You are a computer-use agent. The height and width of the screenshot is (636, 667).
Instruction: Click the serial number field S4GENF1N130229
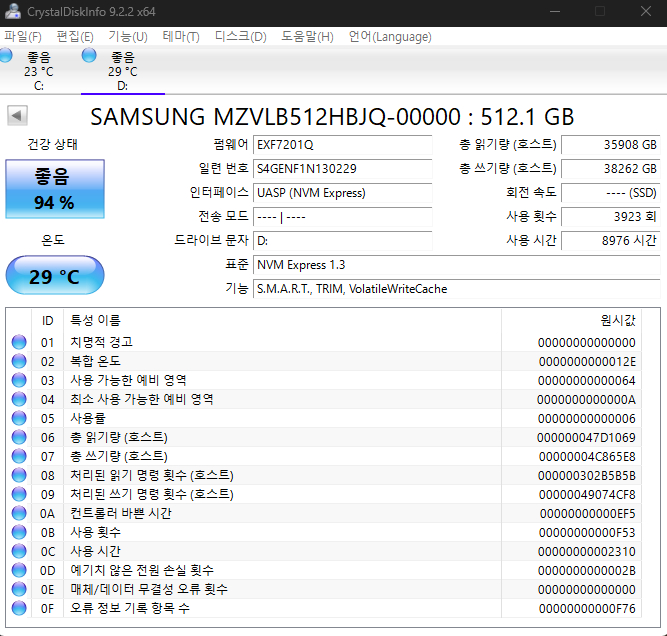coord(342,169)
